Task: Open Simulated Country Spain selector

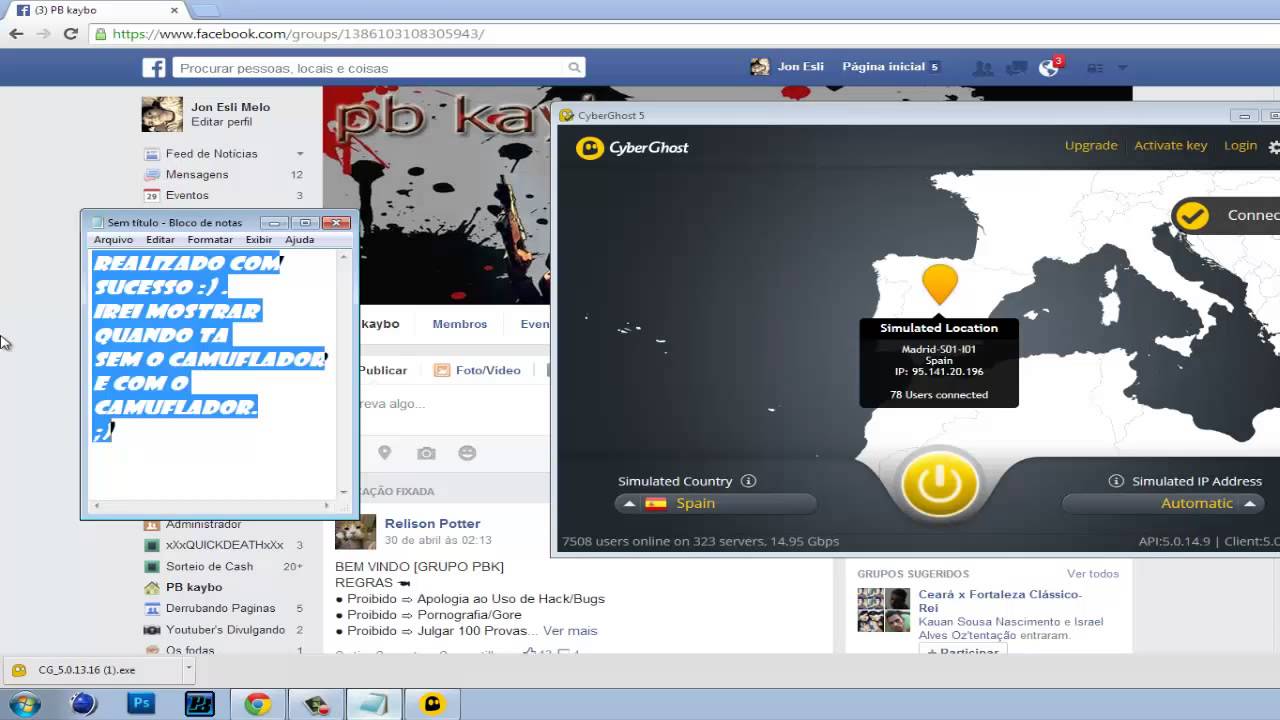Action: coord(716,504)
